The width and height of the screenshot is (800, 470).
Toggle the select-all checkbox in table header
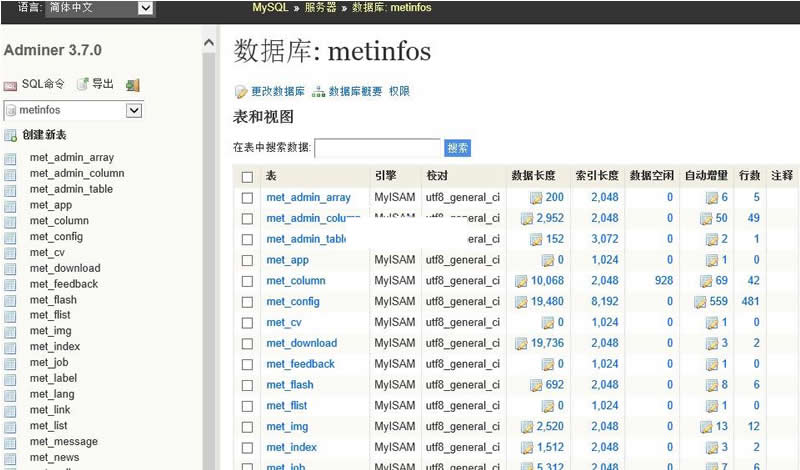pos(247,176)
